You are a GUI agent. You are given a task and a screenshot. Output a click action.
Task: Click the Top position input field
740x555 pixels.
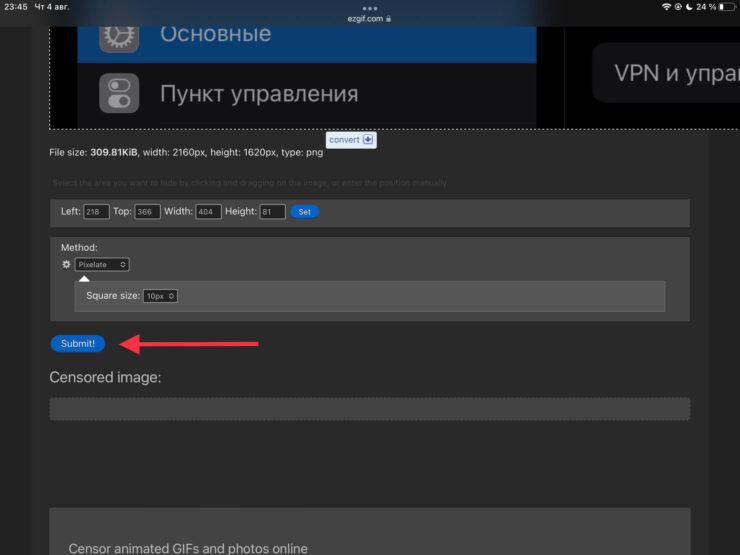coord(147,212)
